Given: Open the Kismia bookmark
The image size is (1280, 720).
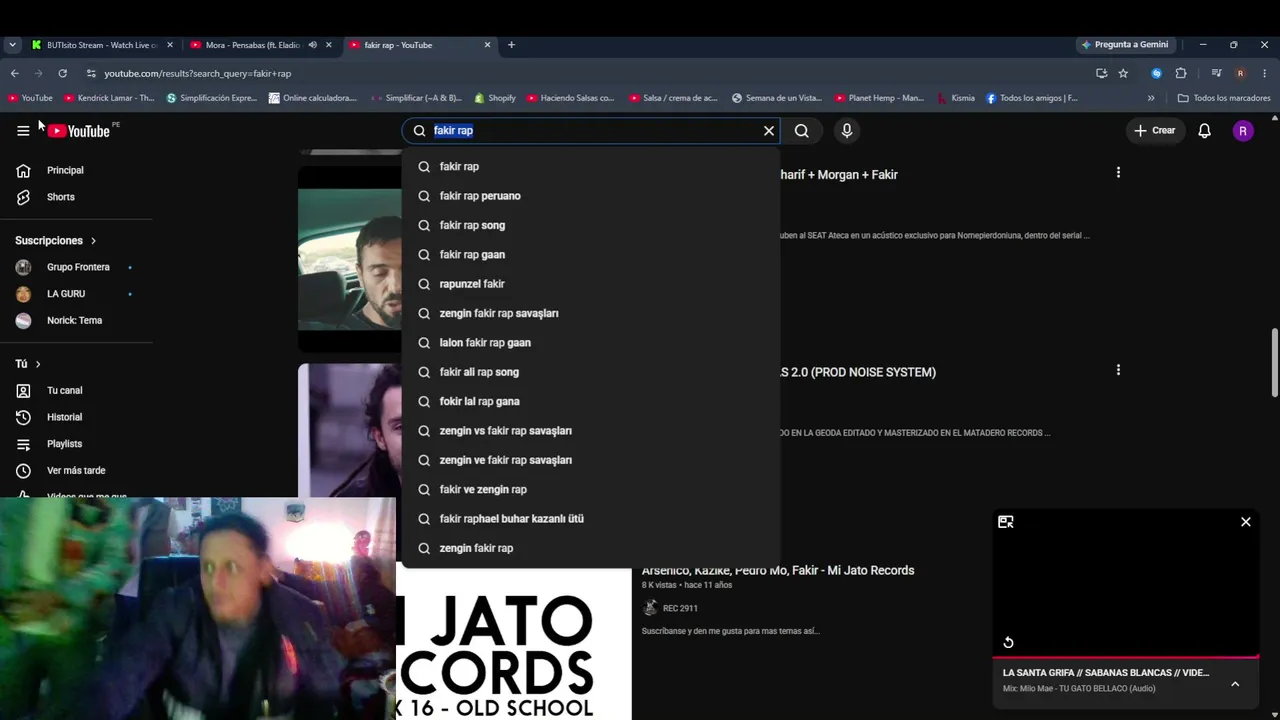Looking at the screenshot, I should [x=956, y=98].
